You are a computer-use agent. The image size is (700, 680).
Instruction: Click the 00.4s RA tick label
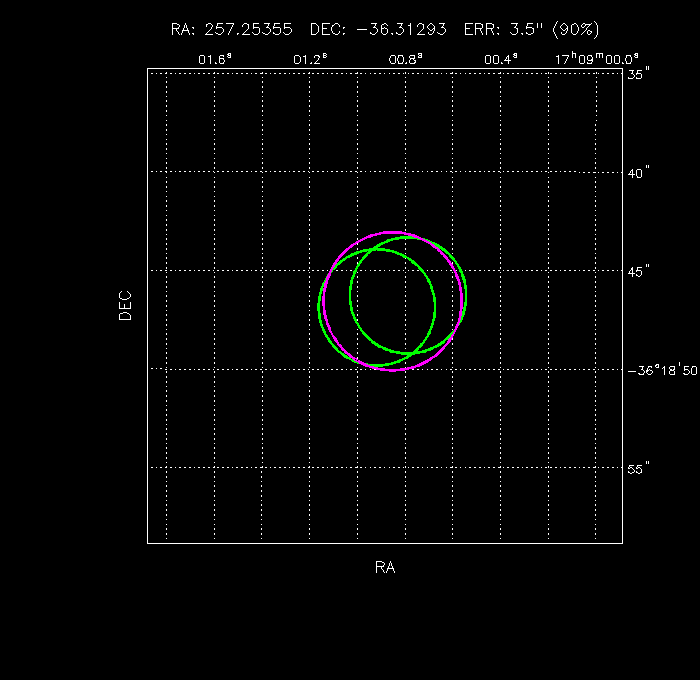pyautogui.click(x=500, y=59)
